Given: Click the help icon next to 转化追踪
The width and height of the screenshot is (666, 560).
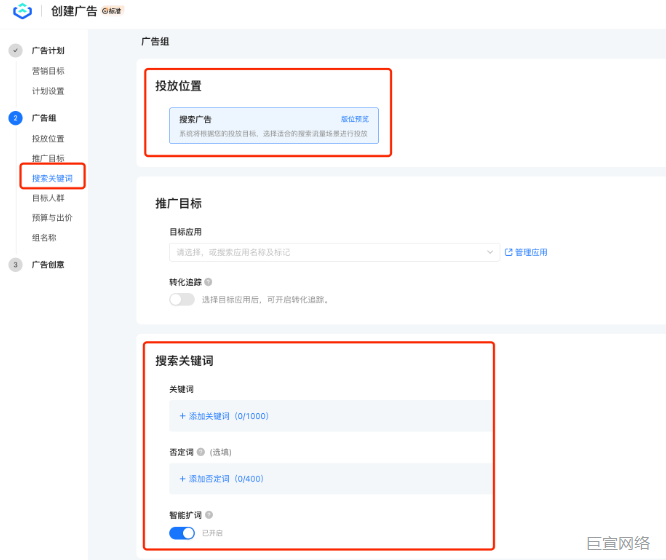Looking at the screenshot, I should [x=208, y=282].
